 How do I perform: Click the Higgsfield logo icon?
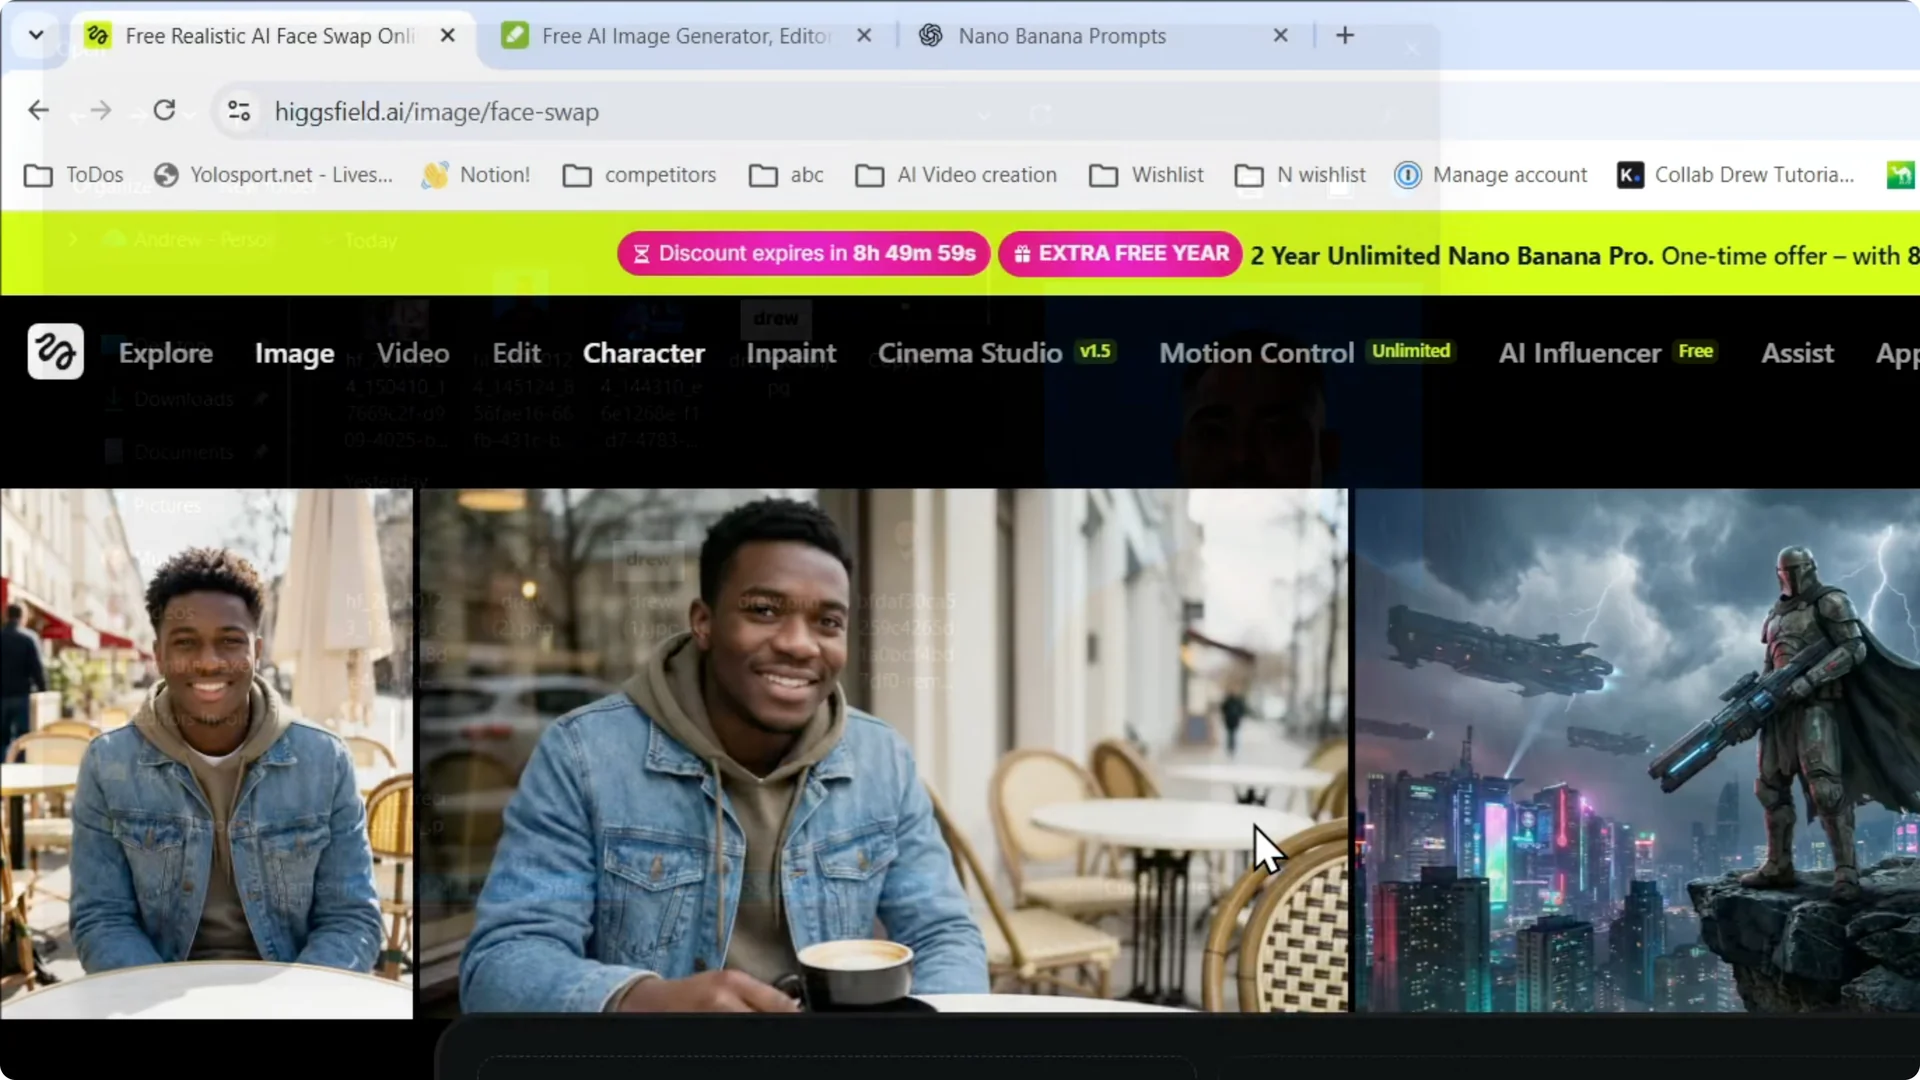coord(55,352)
